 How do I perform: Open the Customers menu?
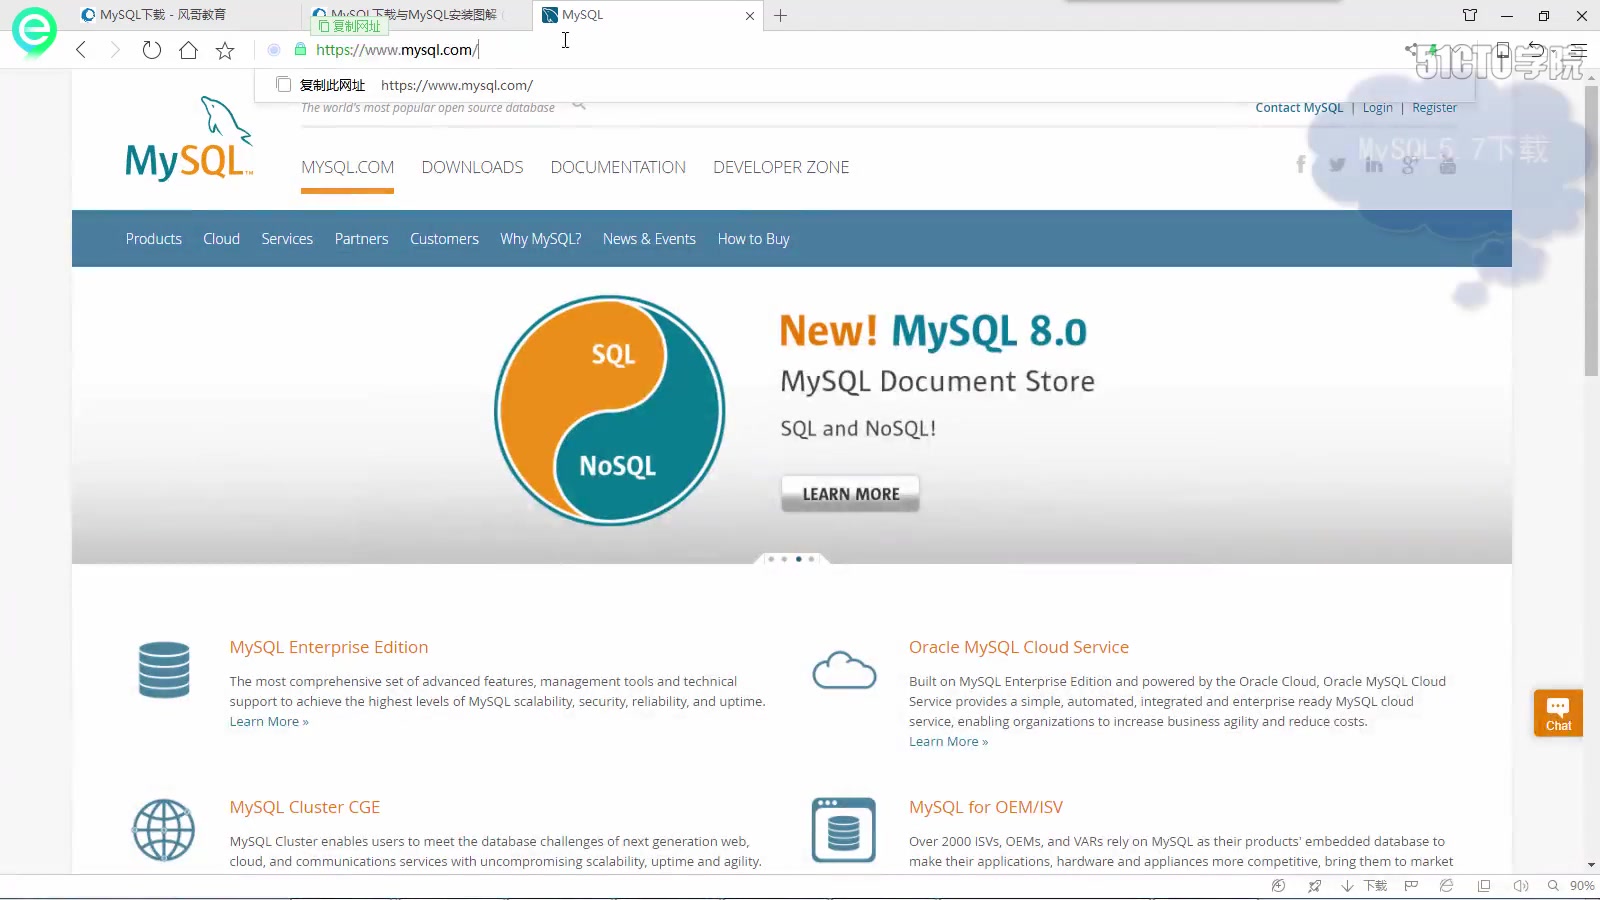click(444, 239)
